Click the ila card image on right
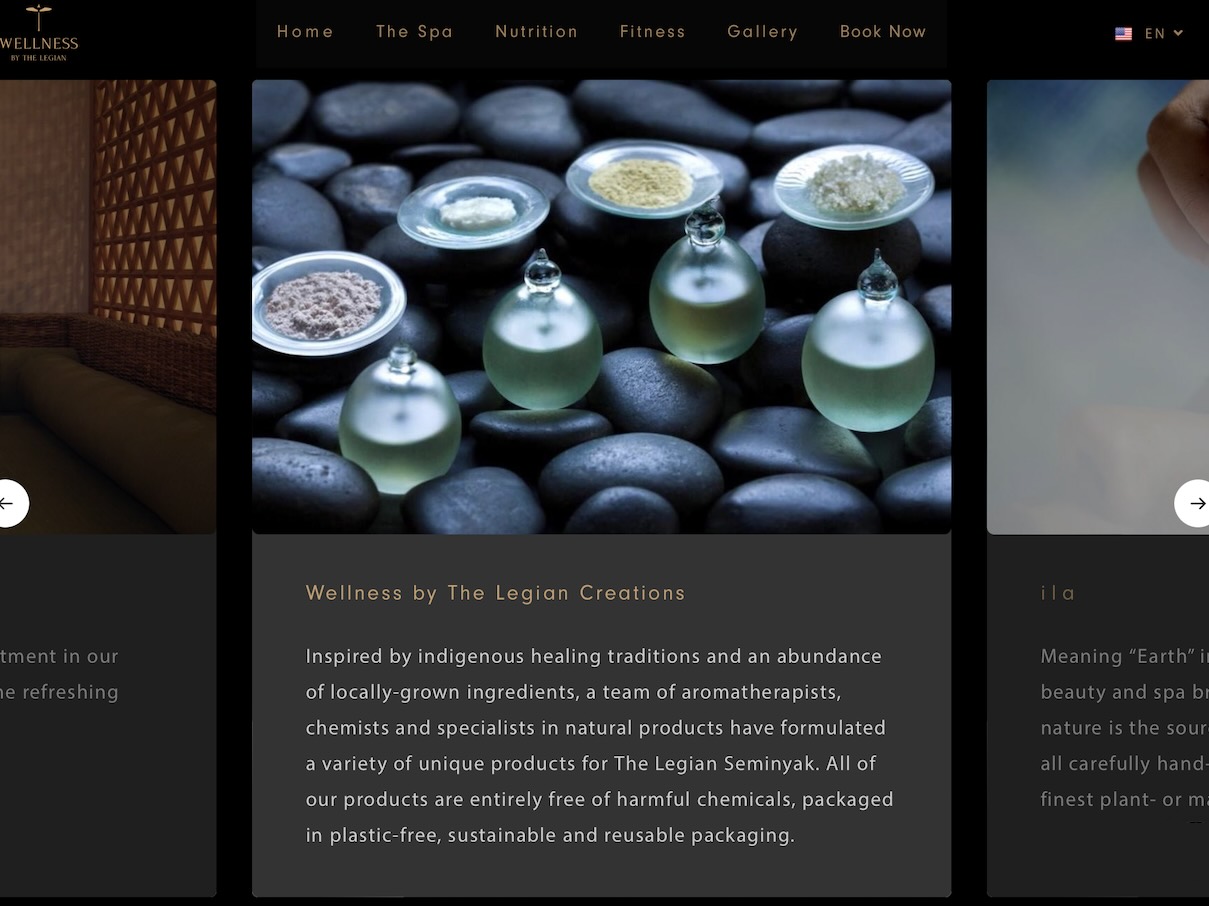The image size is (1209, 906). click(1098, 307)
